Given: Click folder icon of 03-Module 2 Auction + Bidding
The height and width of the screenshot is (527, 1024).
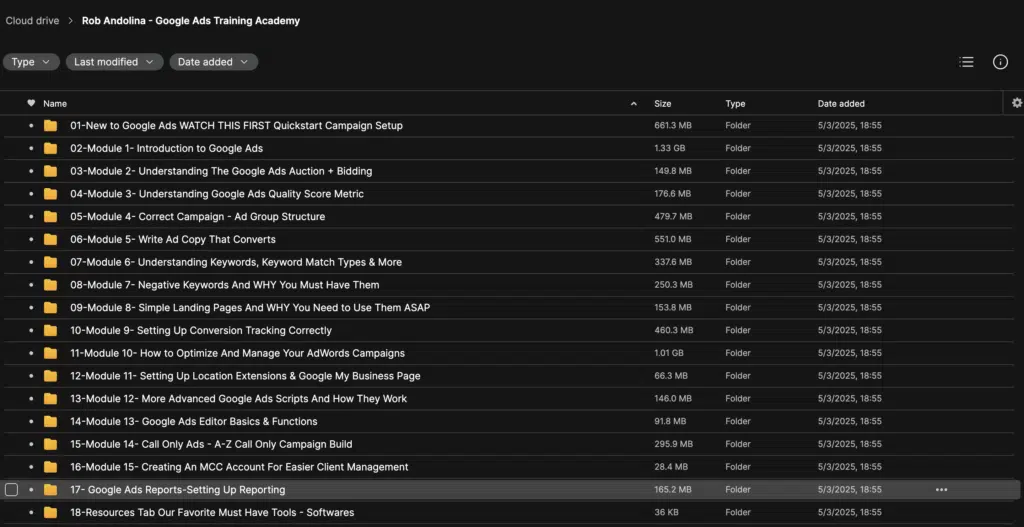Looking at the screenshot, I should [x=50, y=171].
